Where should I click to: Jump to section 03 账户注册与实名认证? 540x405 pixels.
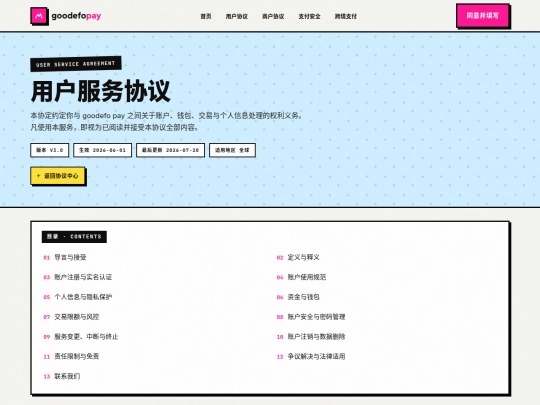pos(77,277)
